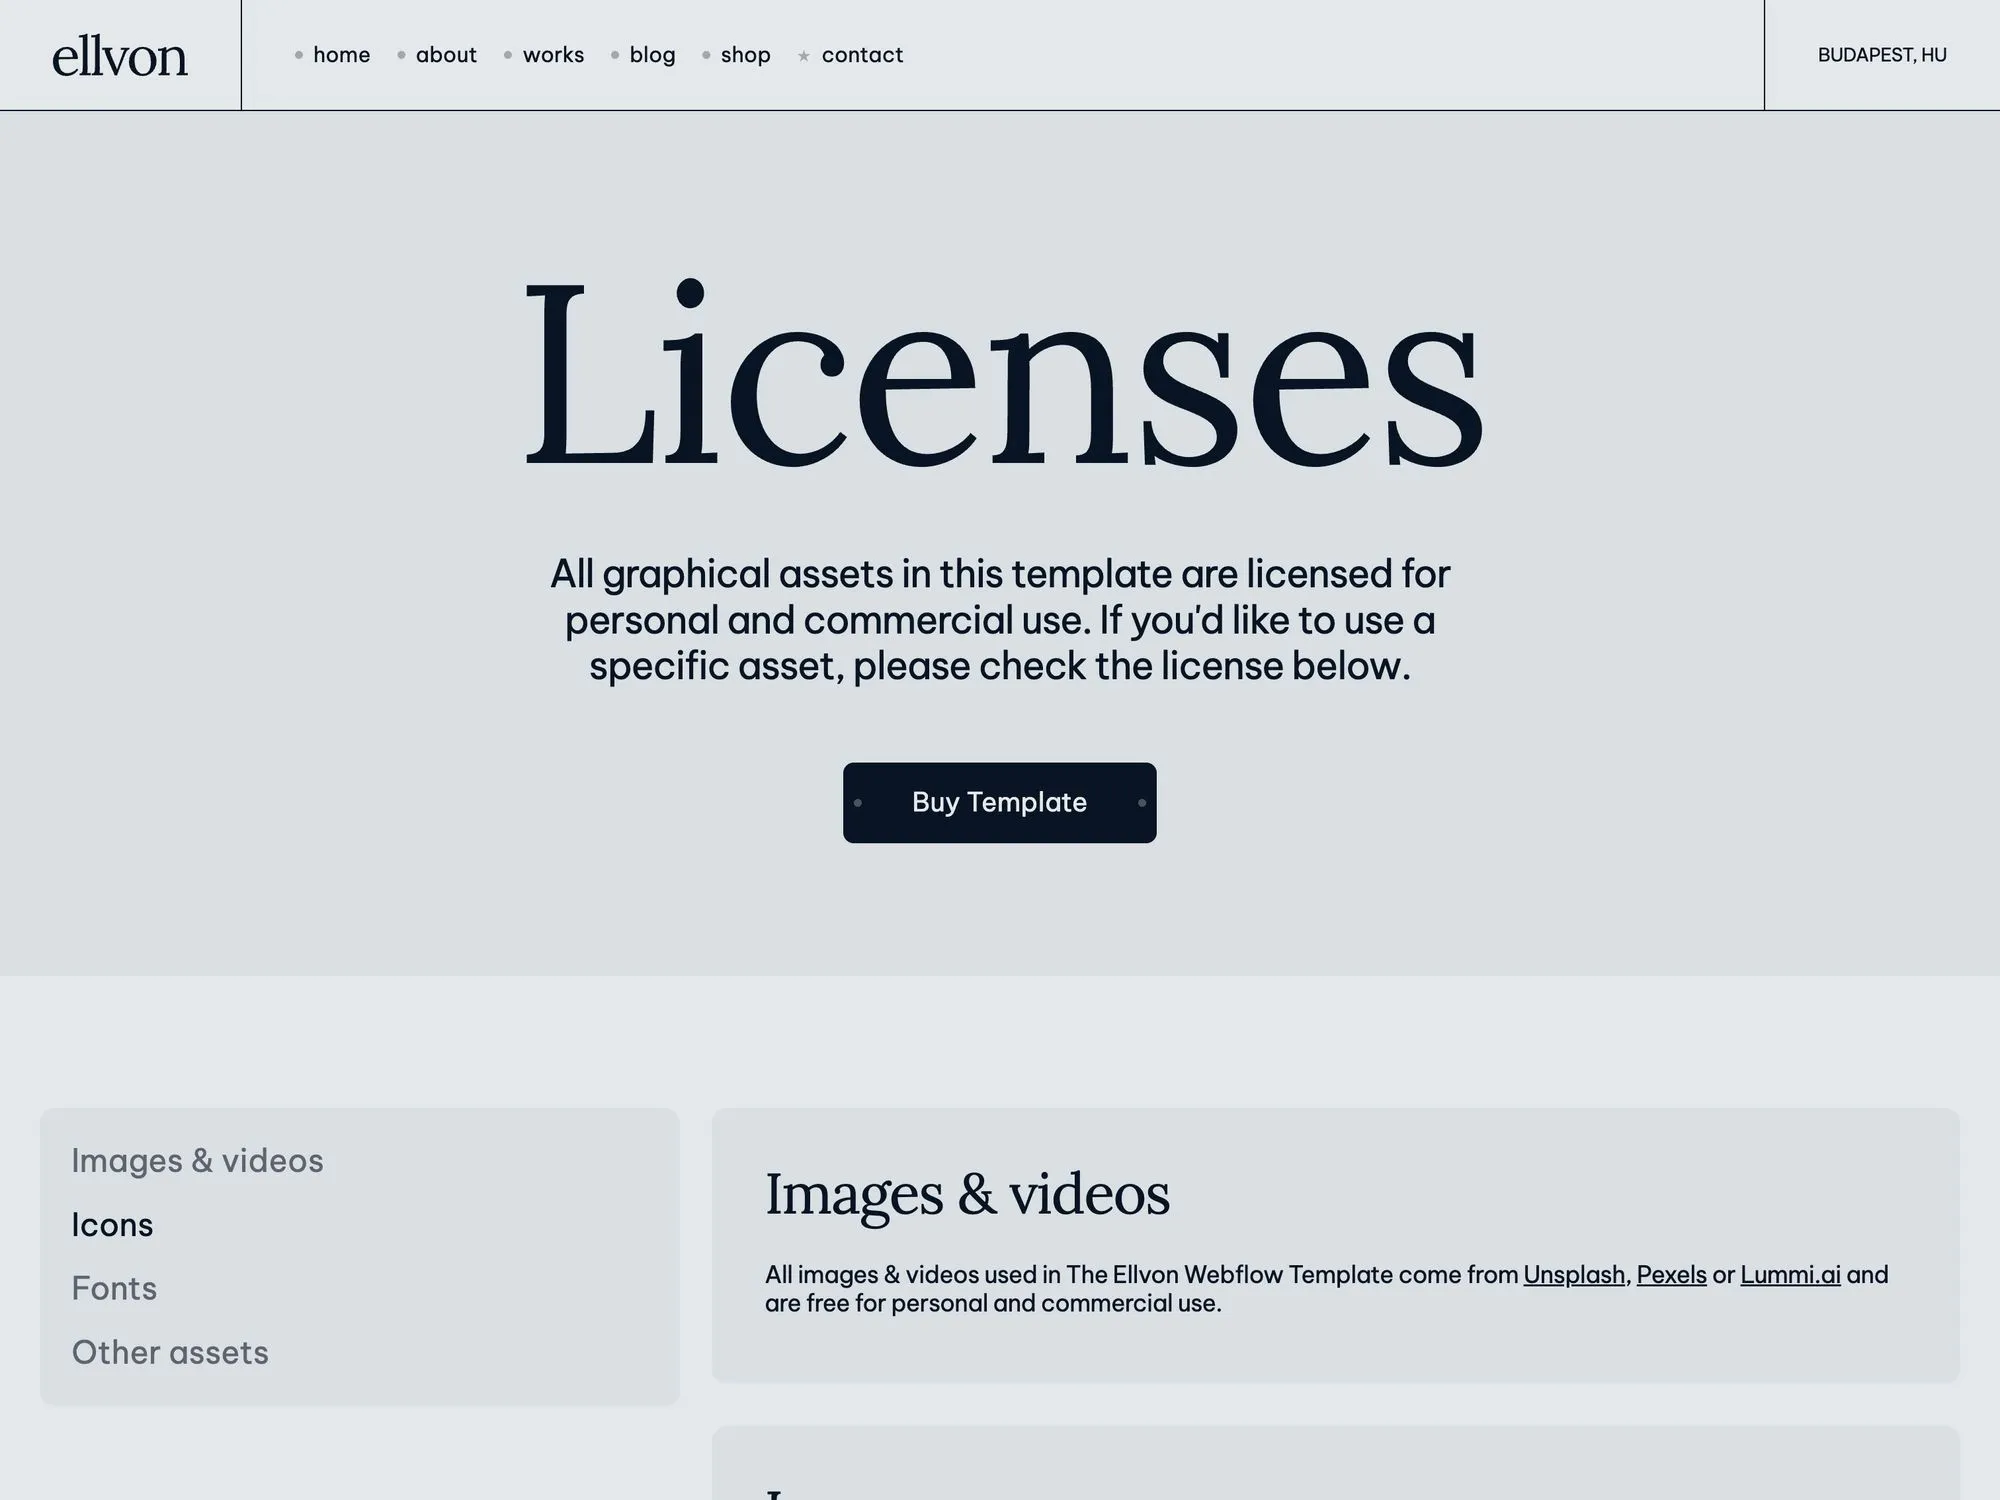Click the Budapest, HU location label

coord(1881,55)
